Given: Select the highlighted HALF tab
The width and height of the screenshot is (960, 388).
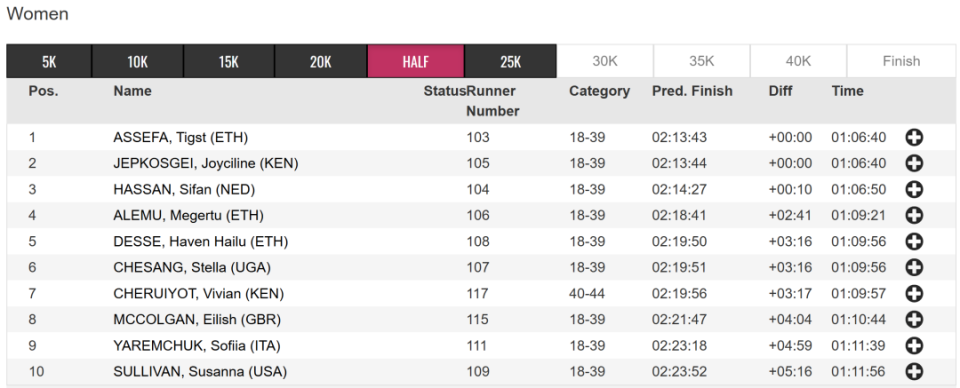Looking at the screenshot, I should [416, 61].
